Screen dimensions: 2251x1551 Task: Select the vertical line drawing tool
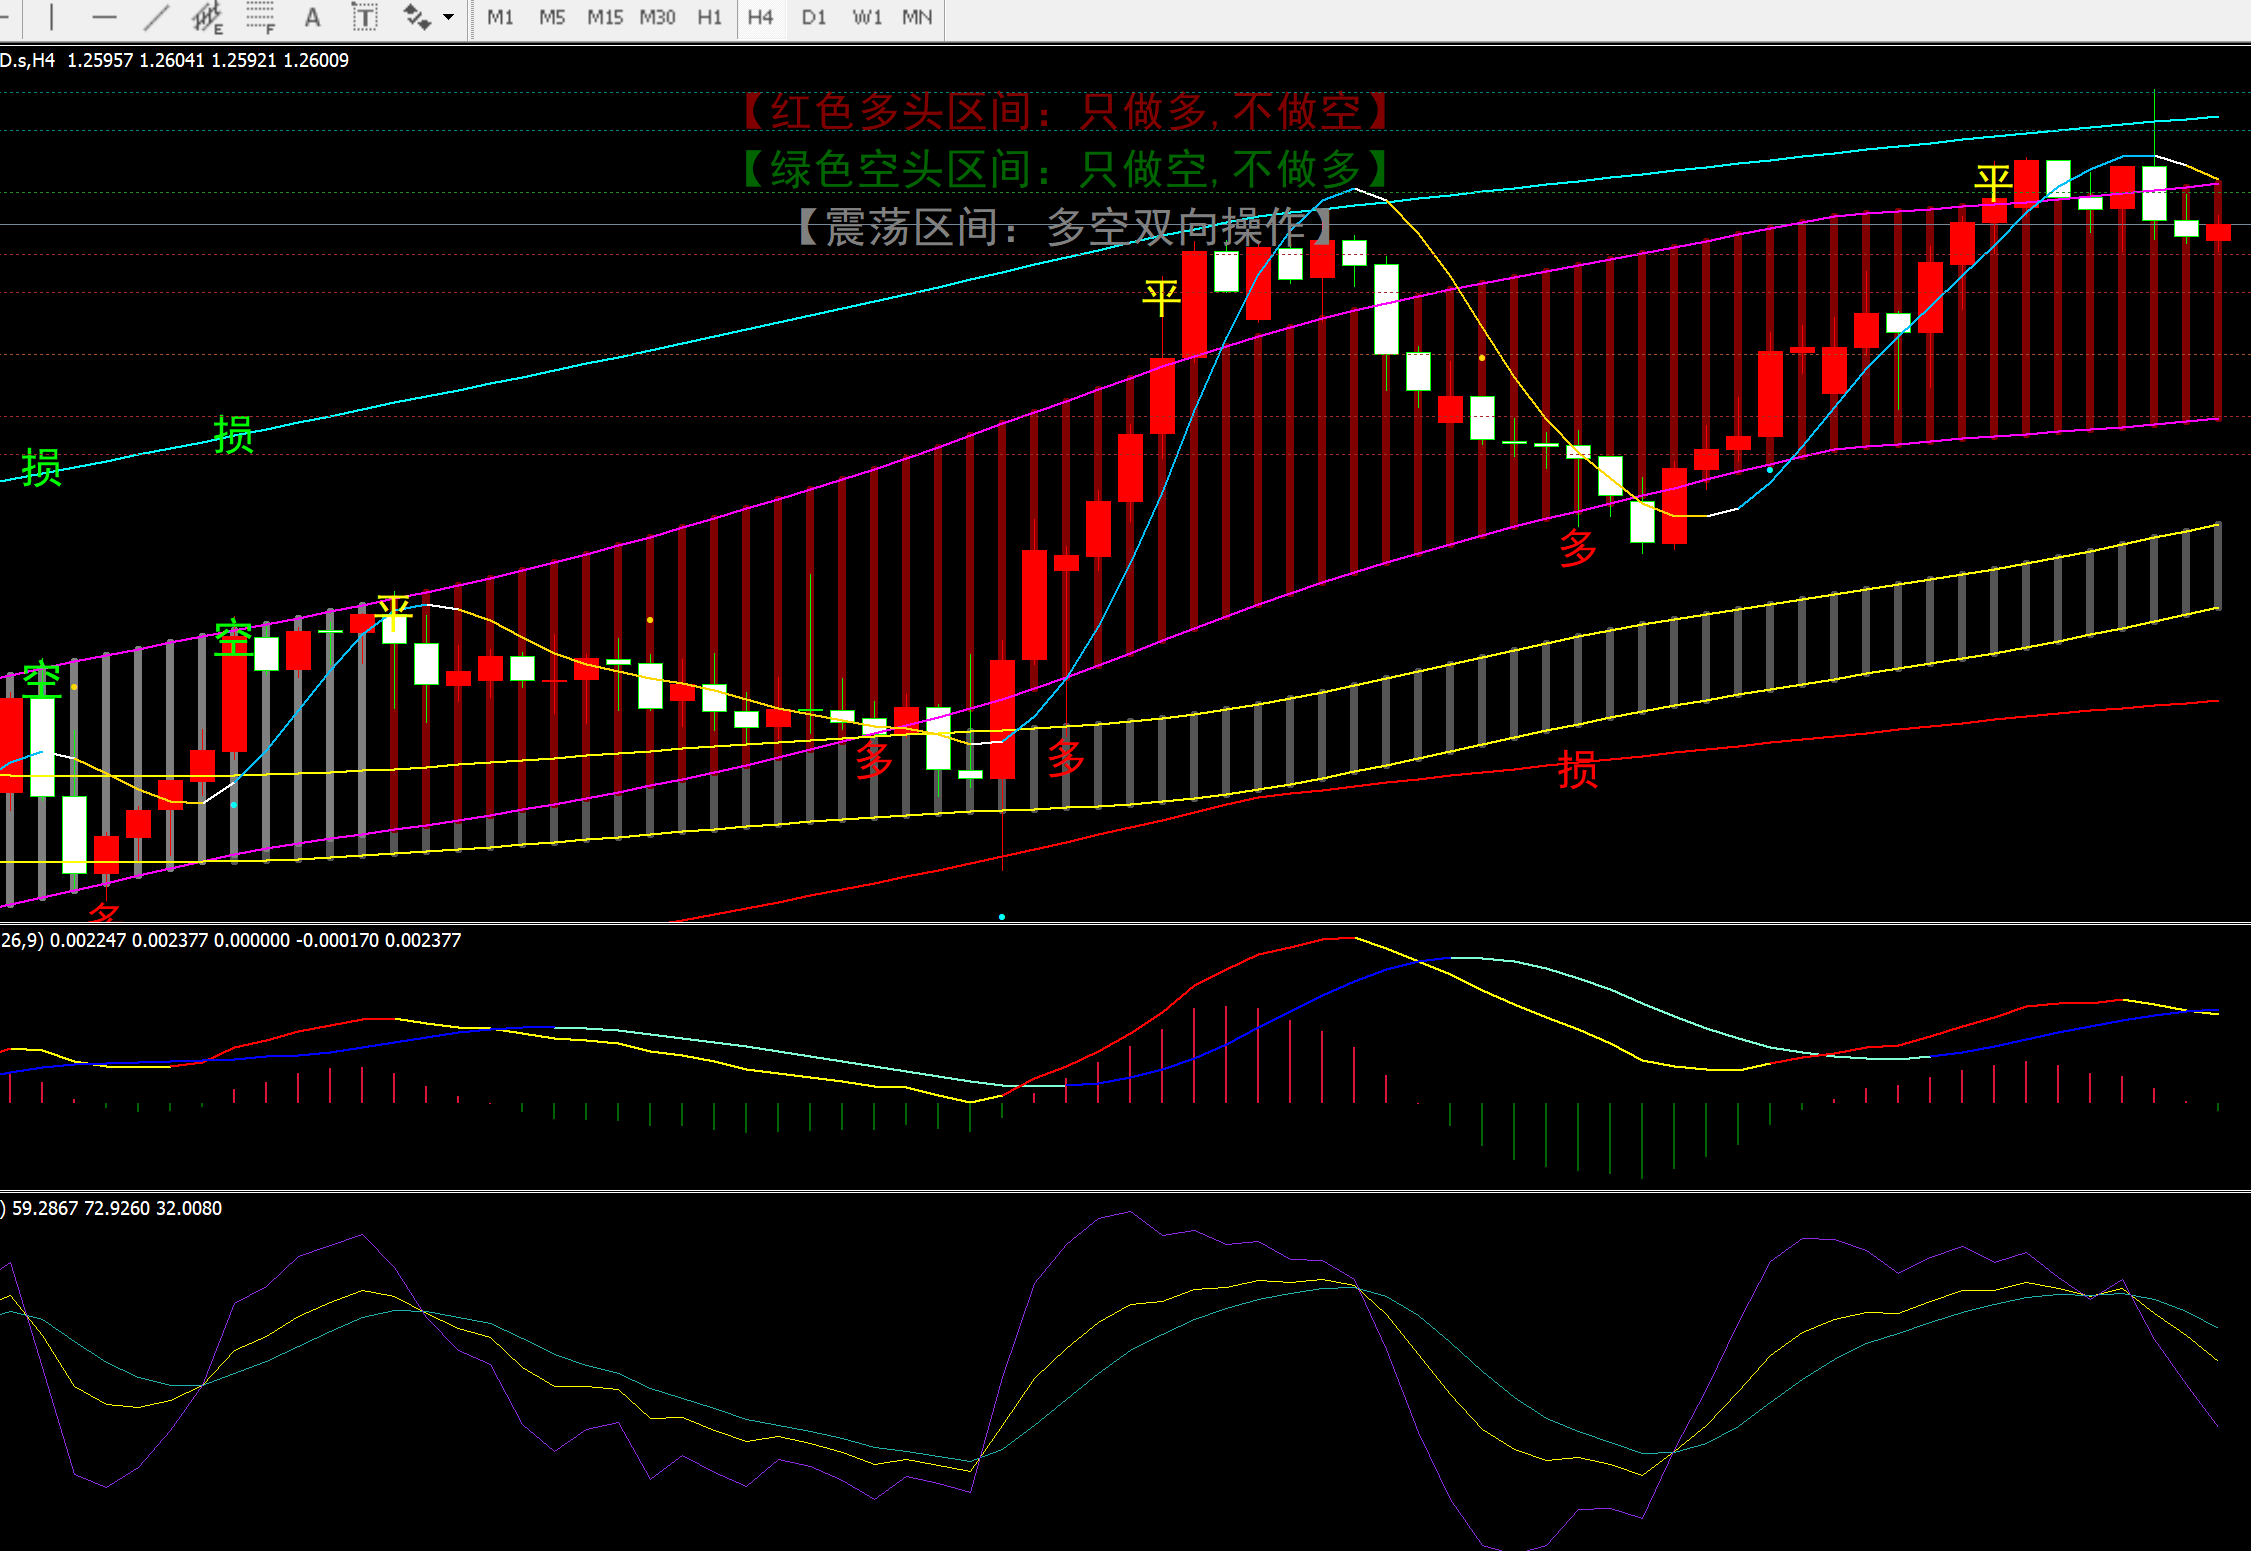51,17
